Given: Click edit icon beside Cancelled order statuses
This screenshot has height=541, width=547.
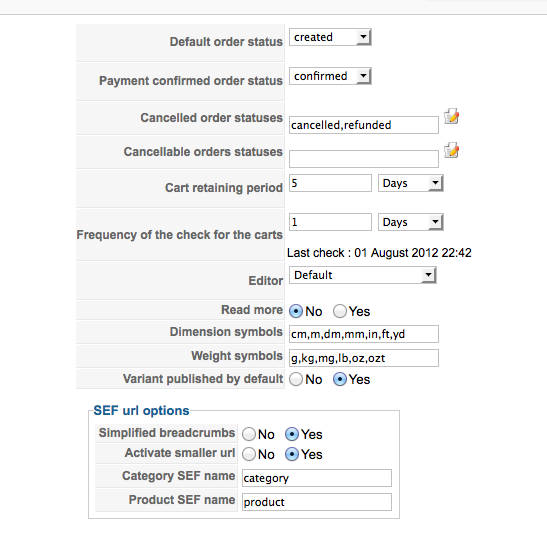Looking at the screenshot, I should (x=451, y=116).
